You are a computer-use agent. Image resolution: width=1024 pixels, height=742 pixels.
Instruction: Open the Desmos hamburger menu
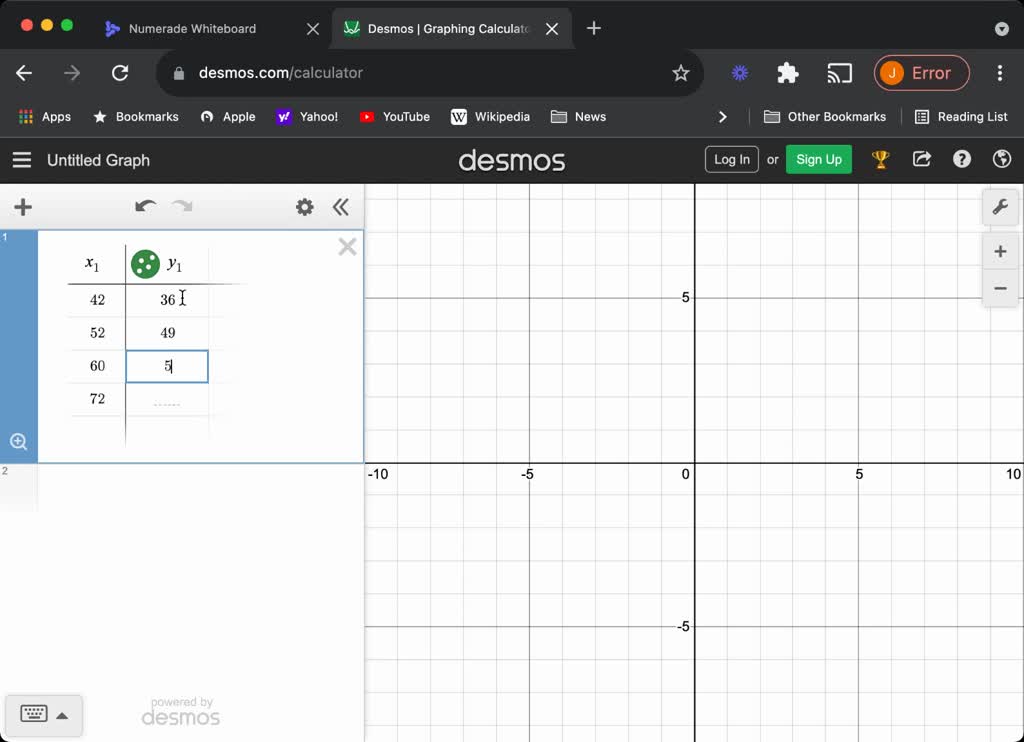(x=21, y=159)
